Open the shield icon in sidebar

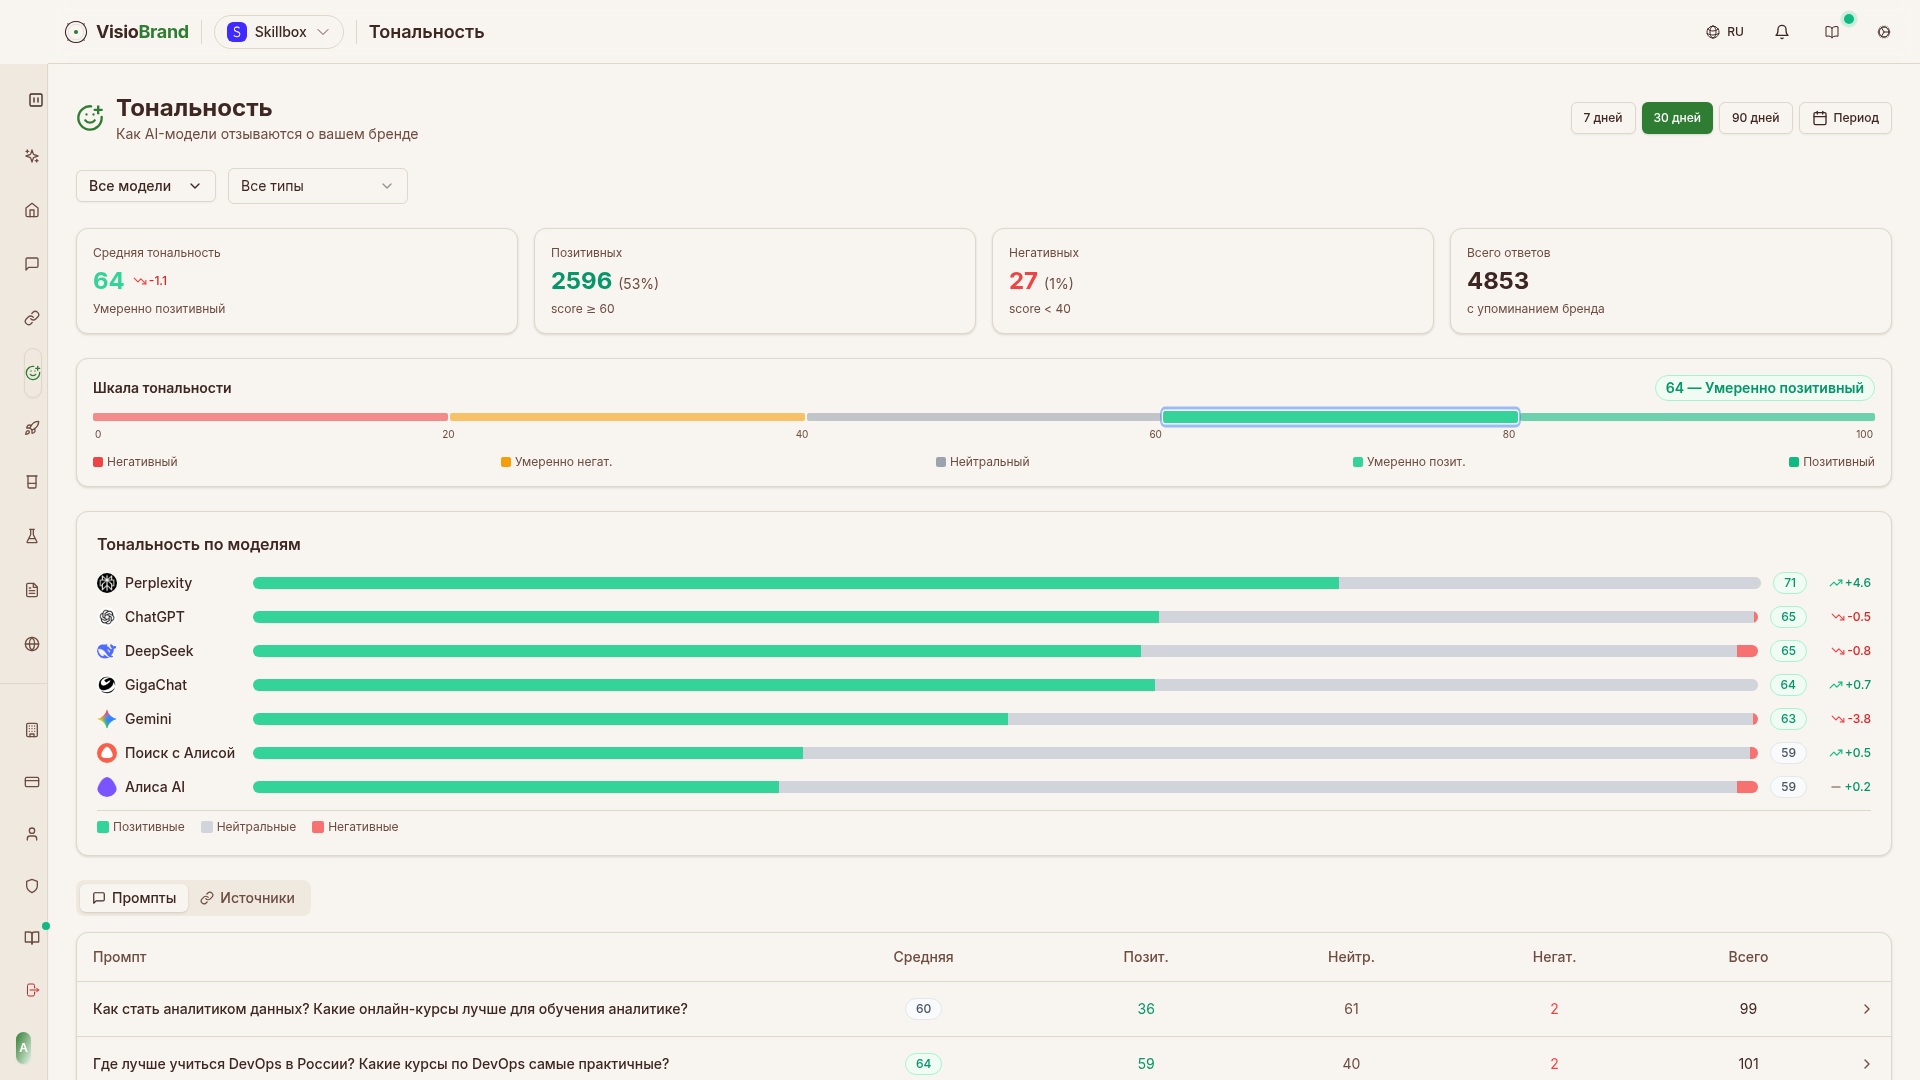click(x=32, y=886)
